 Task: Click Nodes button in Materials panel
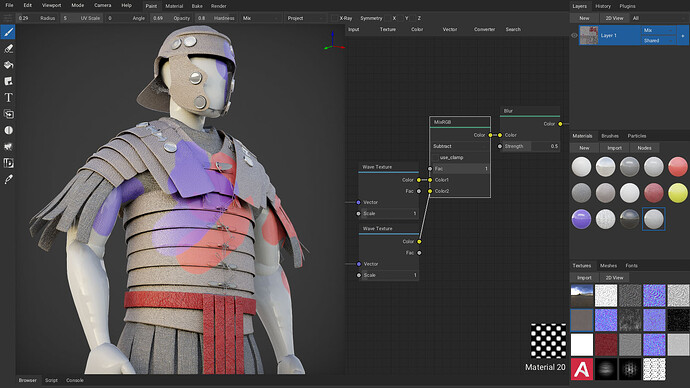click(x=644, y=148)
